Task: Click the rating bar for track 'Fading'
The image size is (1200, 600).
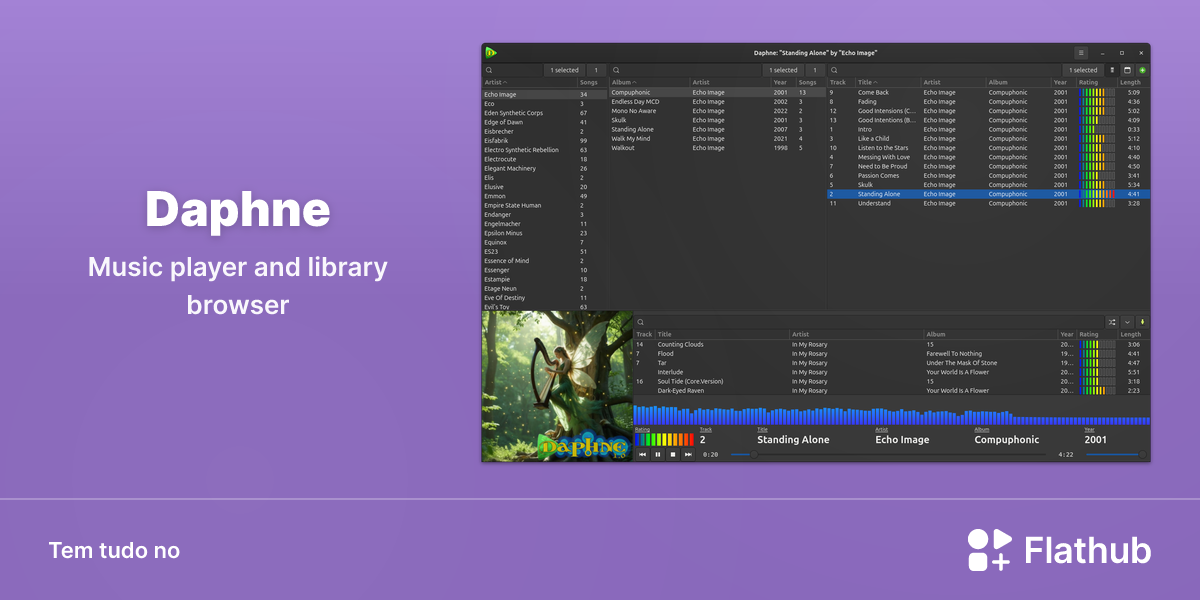Action: coord(1097,101)
